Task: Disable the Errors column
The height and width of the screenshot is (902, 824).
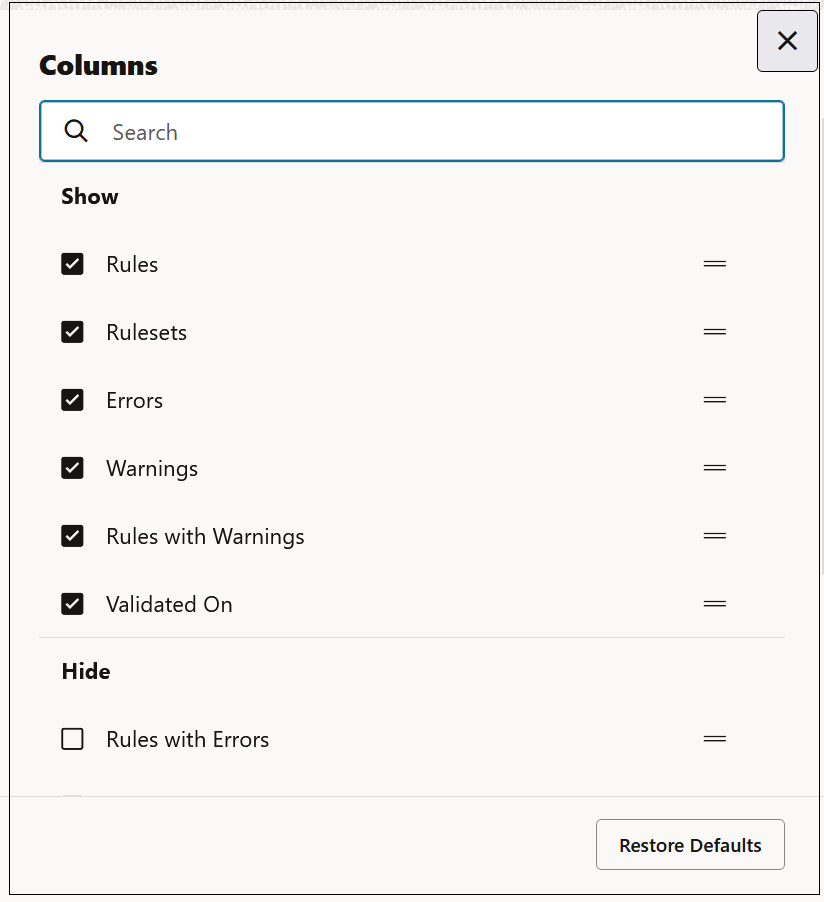Action: point(72,399)
